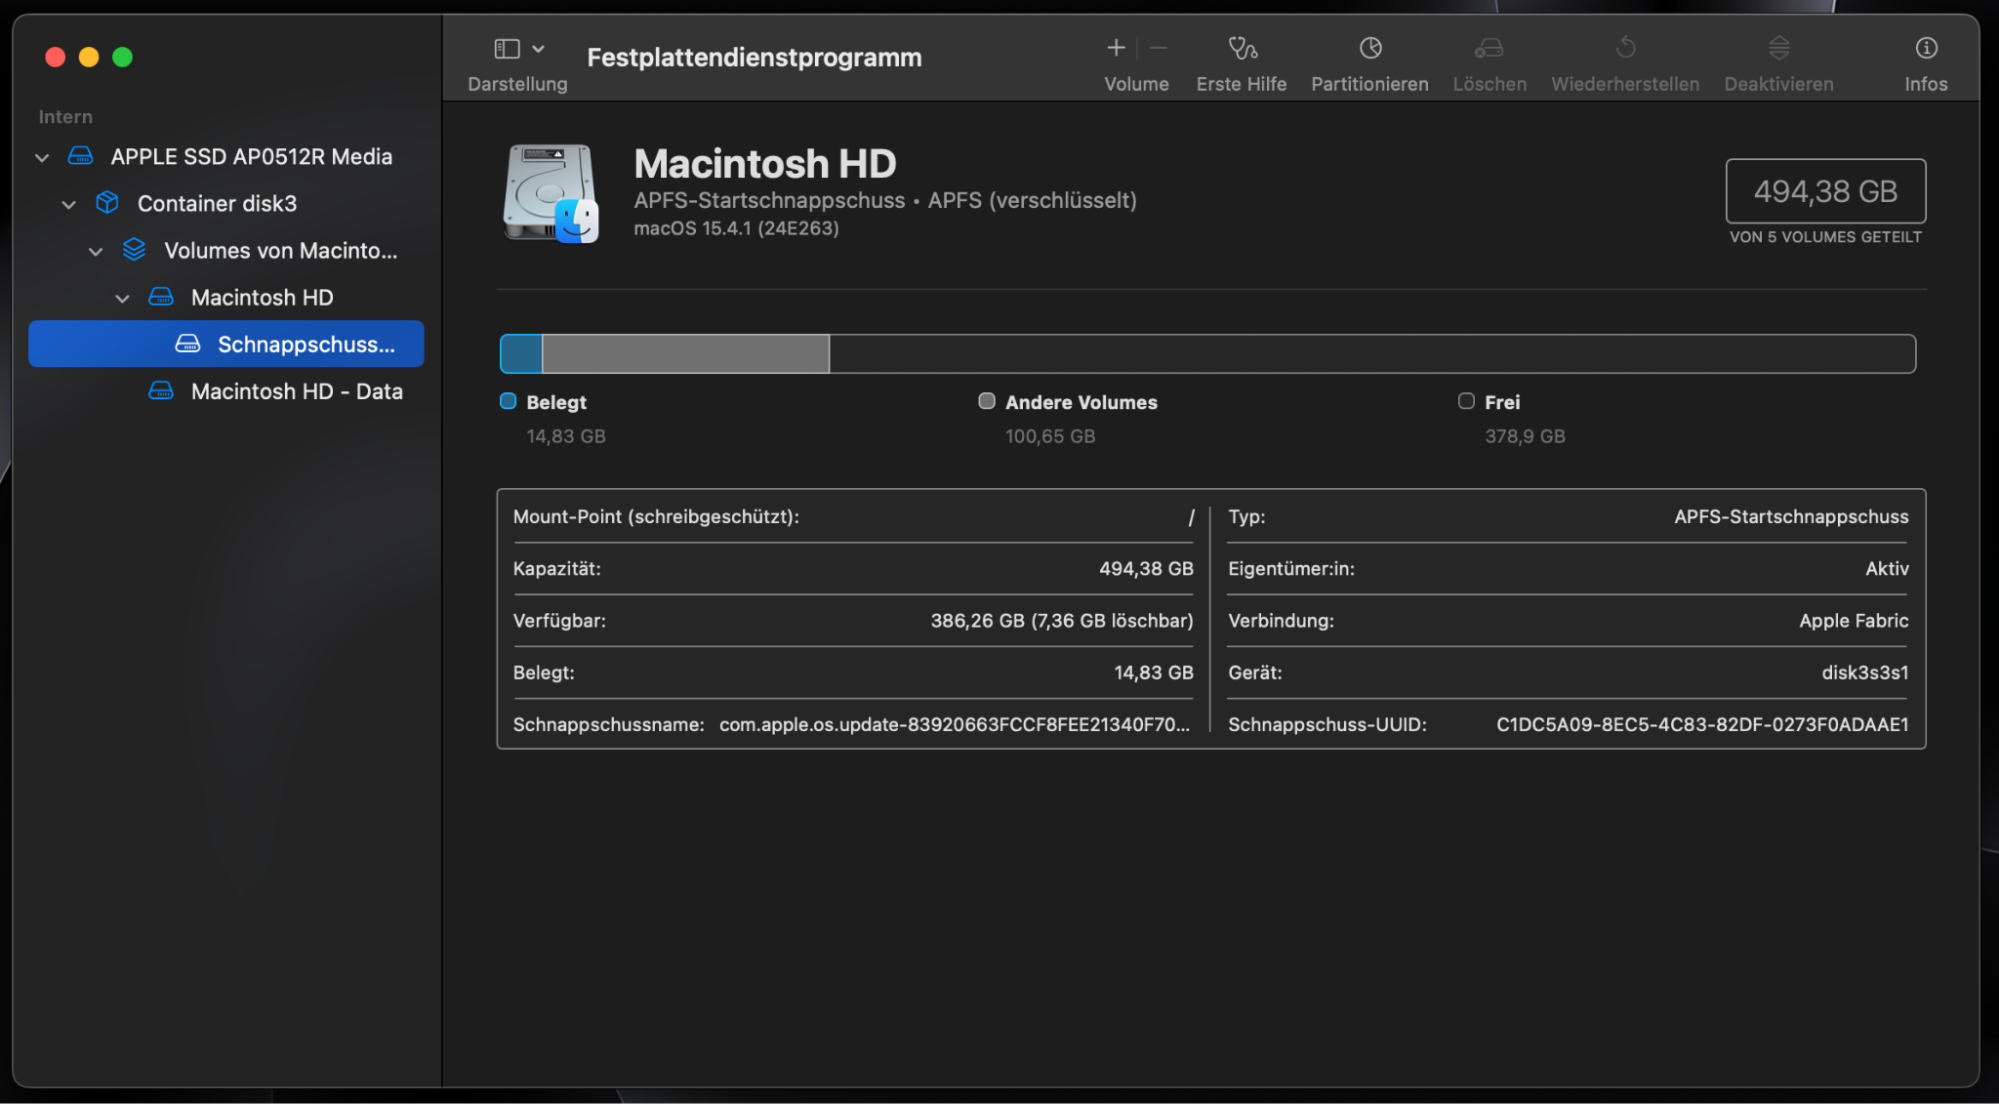1999x1104 pixels.
Task: Click the add Volume plus icon
Action: point(1116,48)
